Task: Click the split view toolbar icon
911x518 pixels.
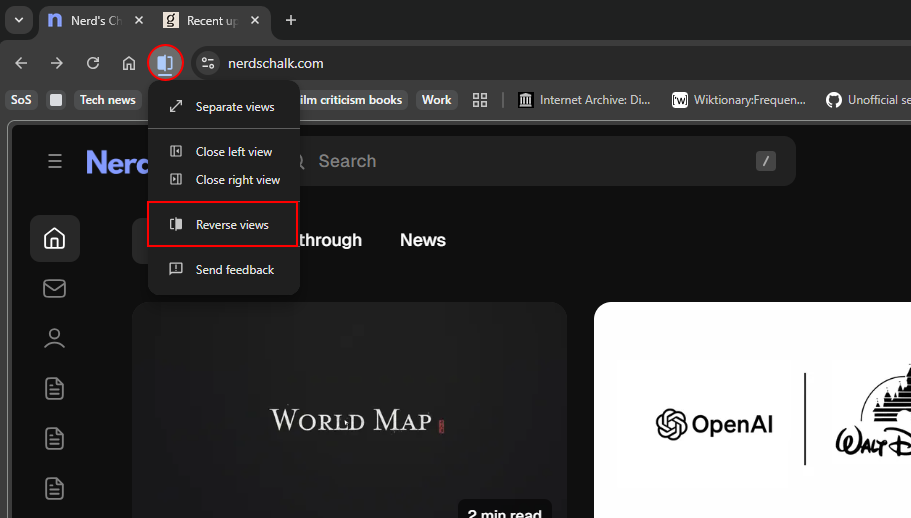Action: coord(165,63)
